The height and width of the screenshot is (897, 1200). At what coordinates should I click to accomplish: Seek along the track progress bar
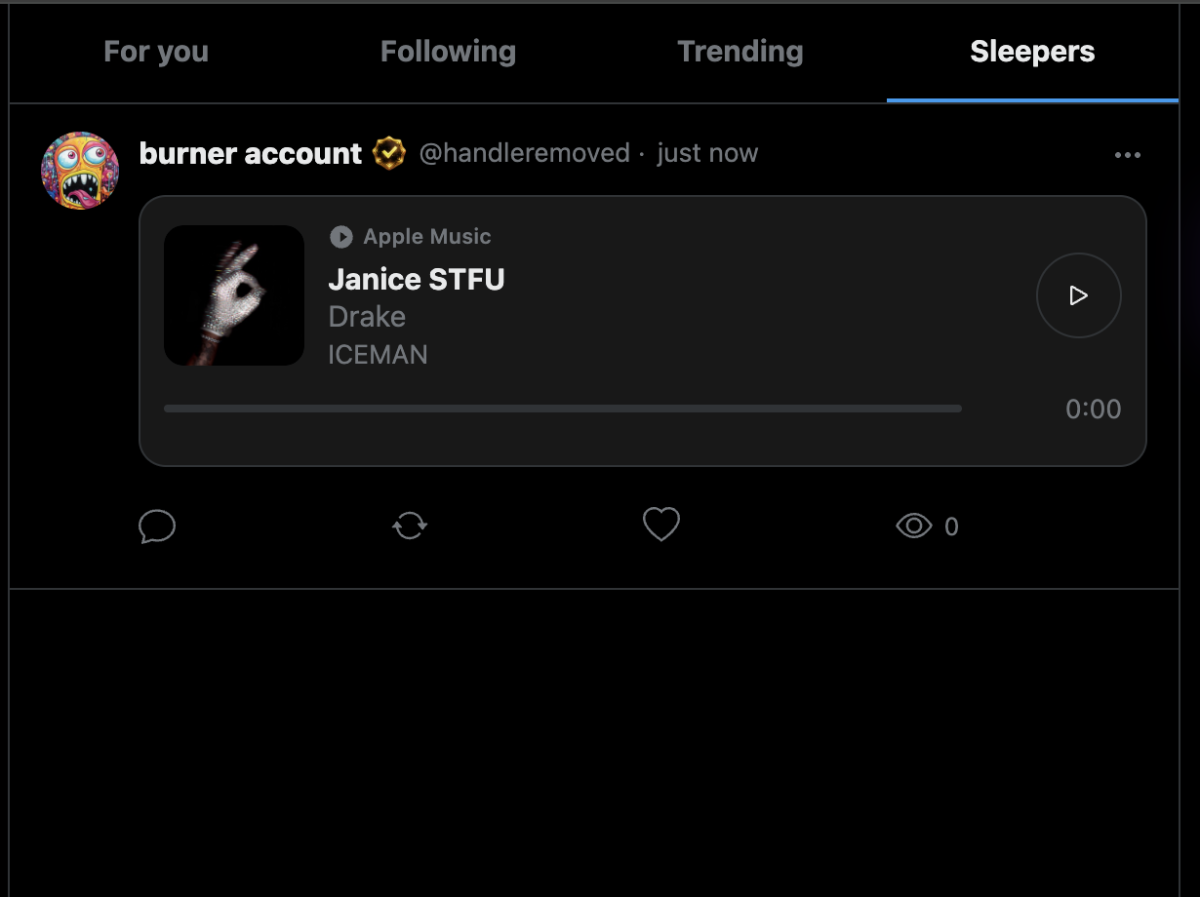tap(563, 409)
